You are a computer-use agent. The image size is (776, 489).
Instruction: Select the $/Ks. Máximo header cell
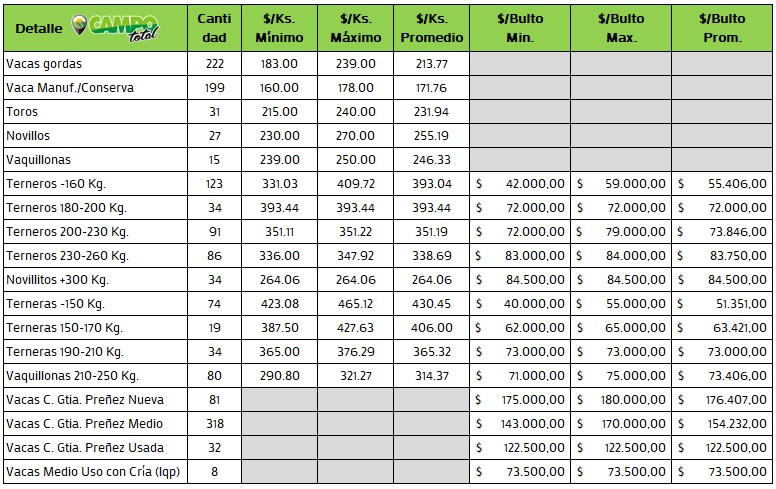pos(355,28)
